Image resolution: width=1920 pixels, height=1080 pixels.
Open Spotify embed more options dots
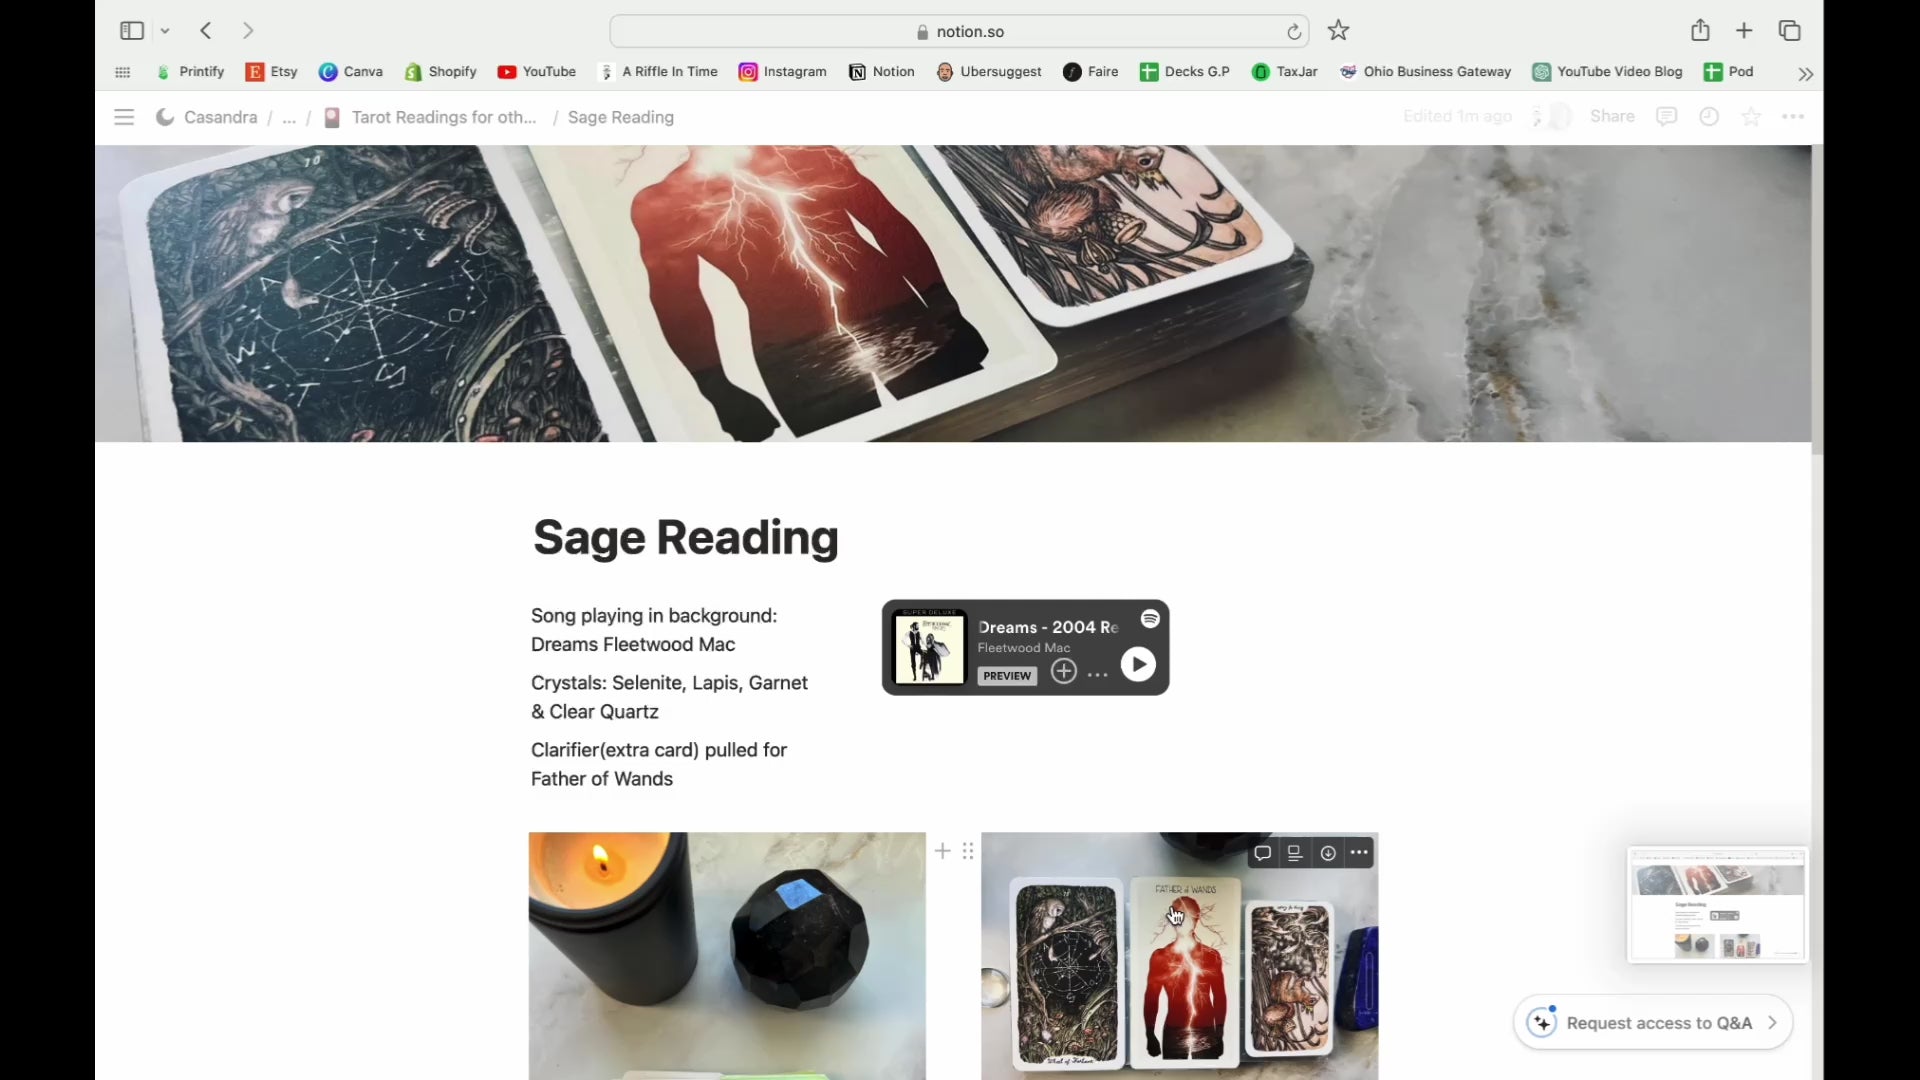[1097, 675]
